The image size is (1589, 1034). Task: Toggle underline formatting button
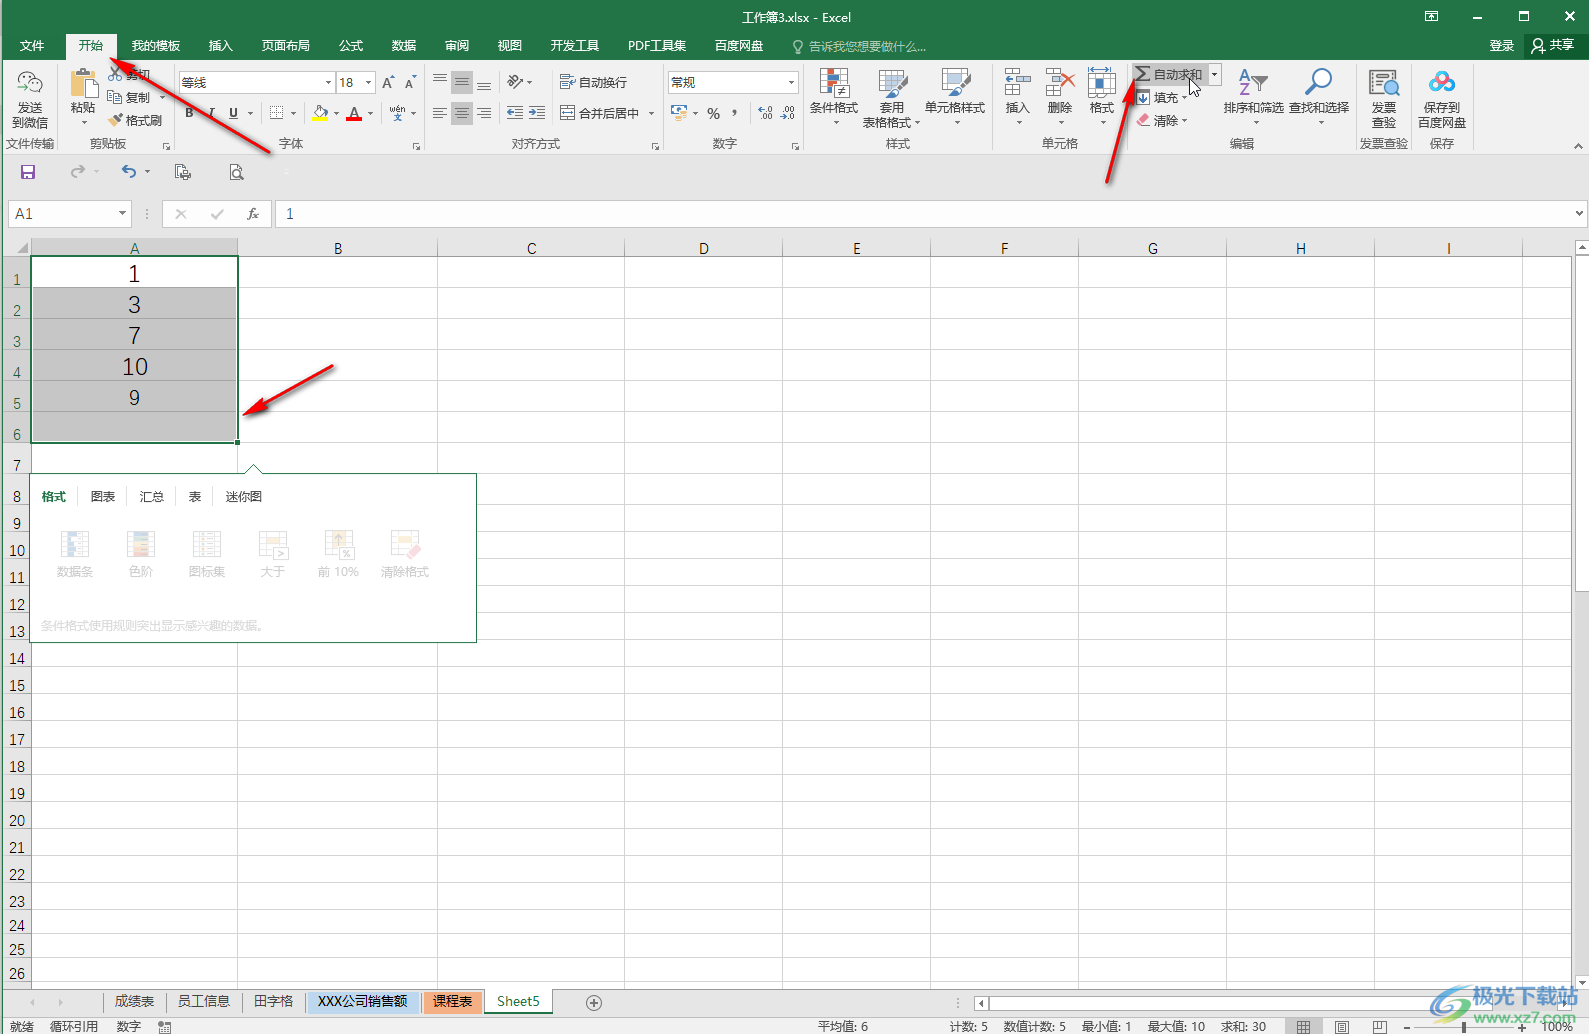pyautogui.click(x=233, y=113)
